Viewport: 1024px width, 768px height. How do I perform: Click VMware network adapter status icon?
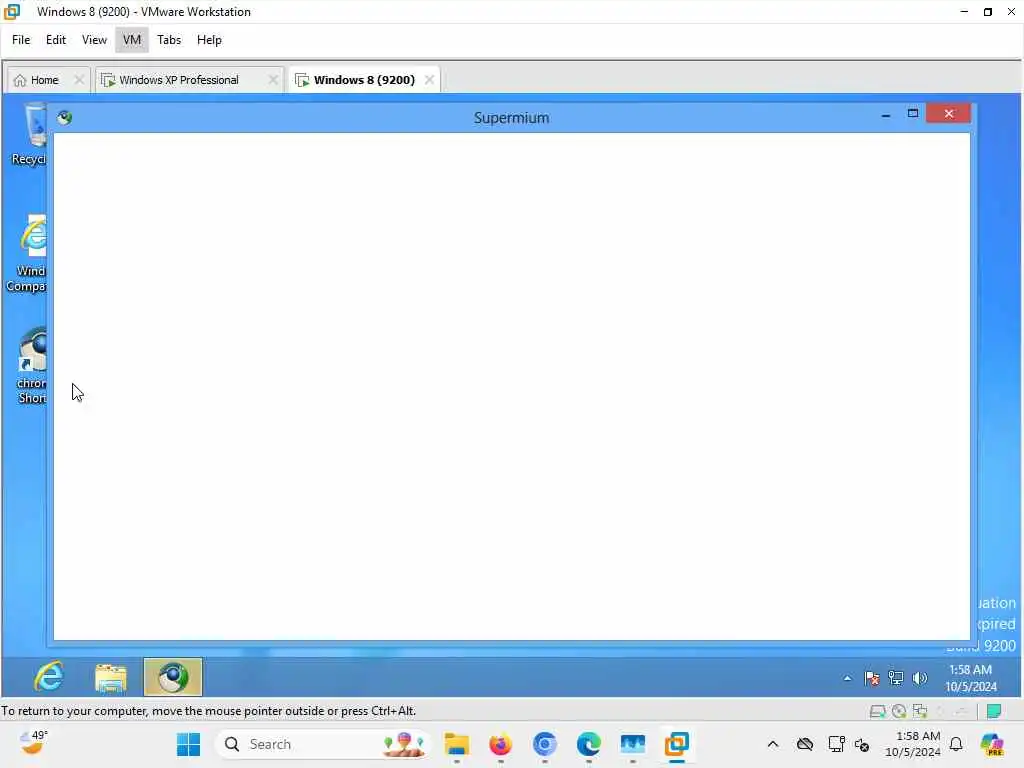coord(920,711)
